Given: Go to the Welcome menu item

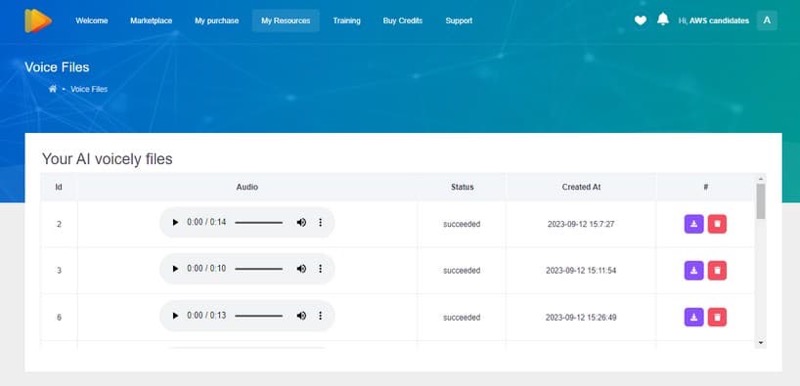Looking at the screenshot, I should coord(92,21).
